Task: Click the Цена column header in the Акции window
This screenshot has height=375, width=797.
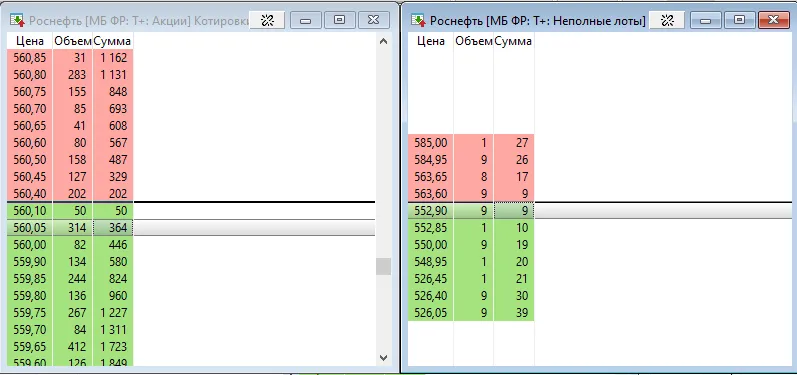Action: 30,41
